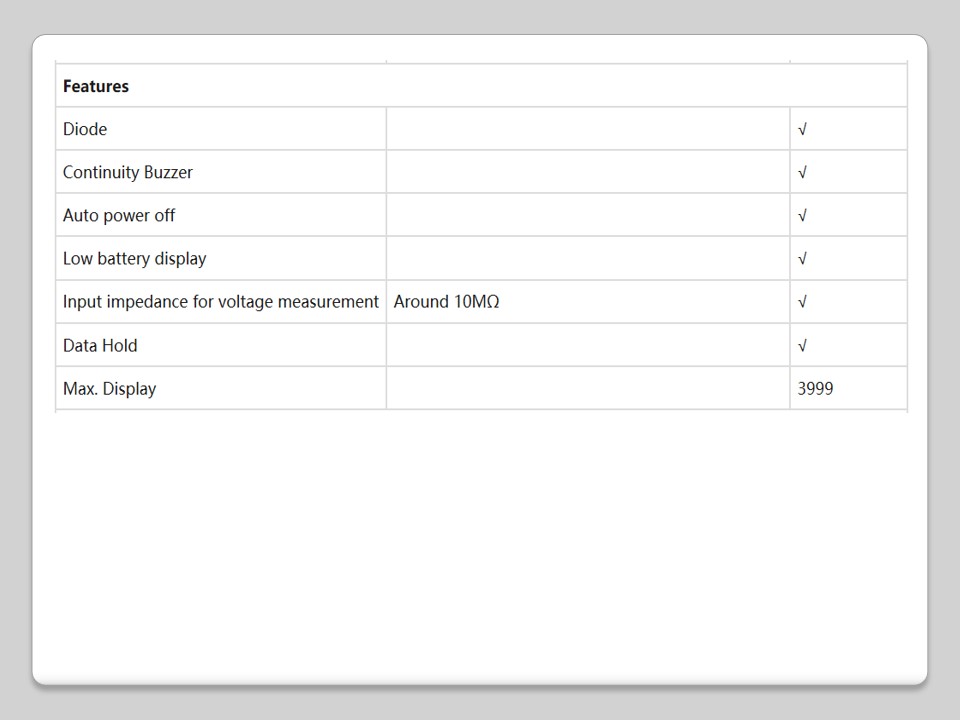This screenshot has height=720, width=960.
Task: Click the Data Hold row checkmark
Action: pyautogui.click(x=803, y=345)
